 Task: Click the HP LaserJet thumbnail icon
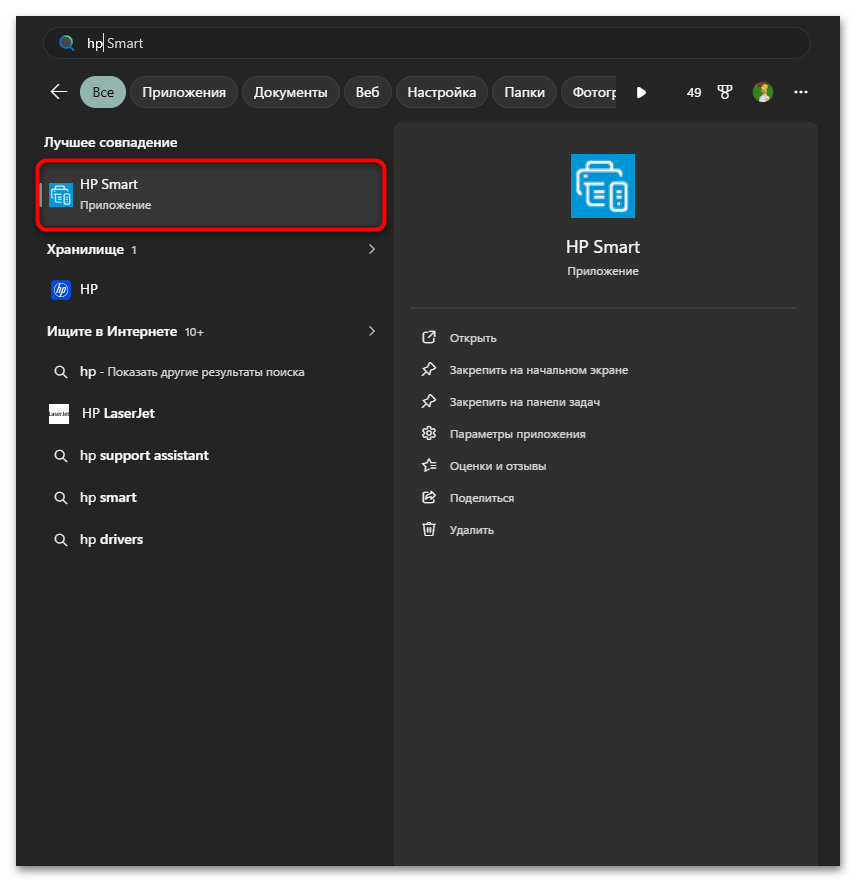(59, 413)
